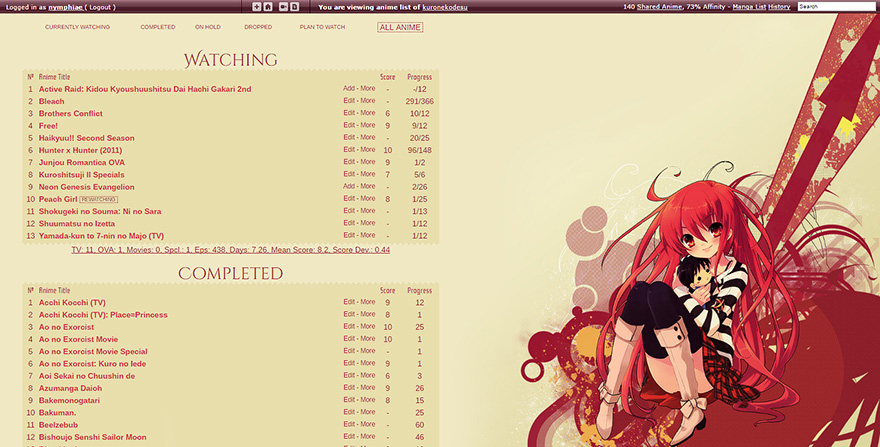The image size is (880, 447).
Task: Open Shokugeki no Souma: Ni no Sara
Action: coord(100,212)
